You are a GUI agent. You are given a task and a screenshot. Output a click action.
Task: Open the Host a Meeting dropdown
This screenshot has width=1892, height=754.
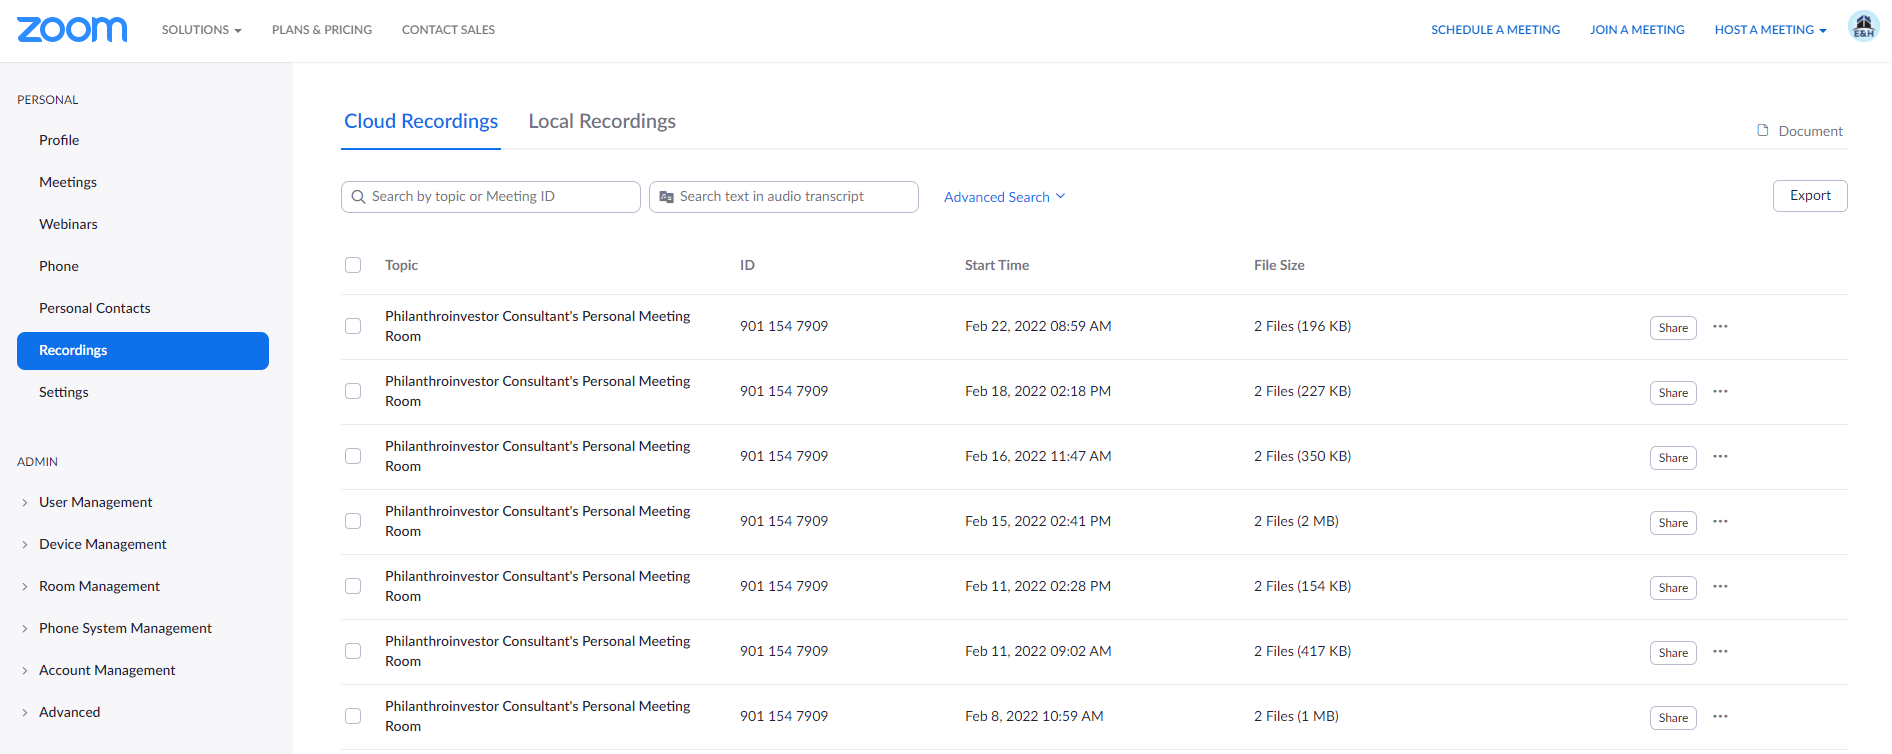click(1770, 30)
